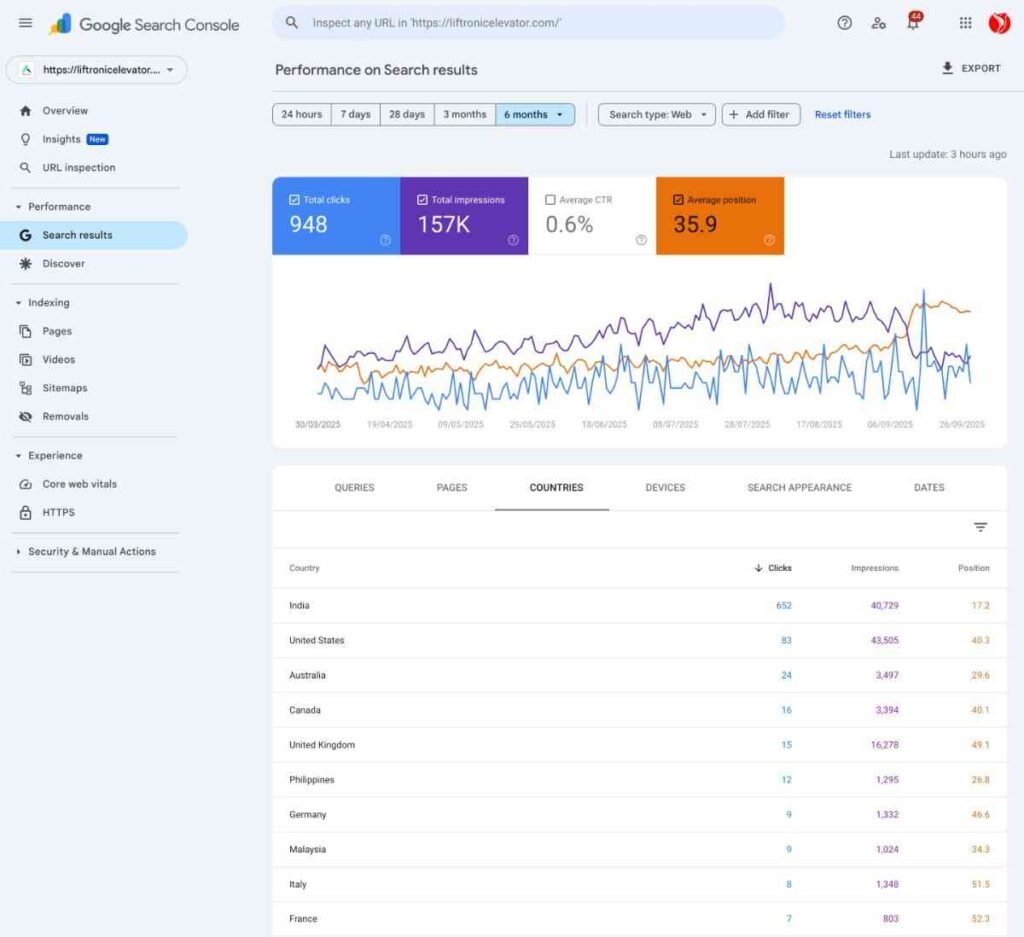Screen dimensions: 1024x937
Task: Open the Google apps grid
Action: 965,23
